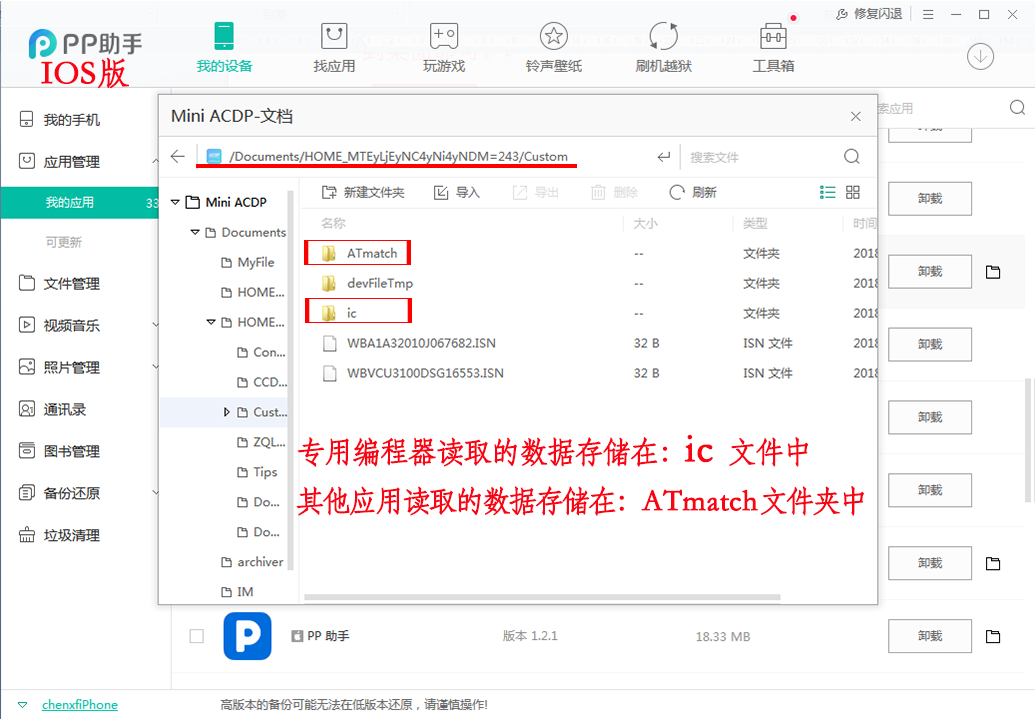Click 导出 export toolbar button
The width and height of the screenshot is (1035, 719).
click(x=535, y=192)
